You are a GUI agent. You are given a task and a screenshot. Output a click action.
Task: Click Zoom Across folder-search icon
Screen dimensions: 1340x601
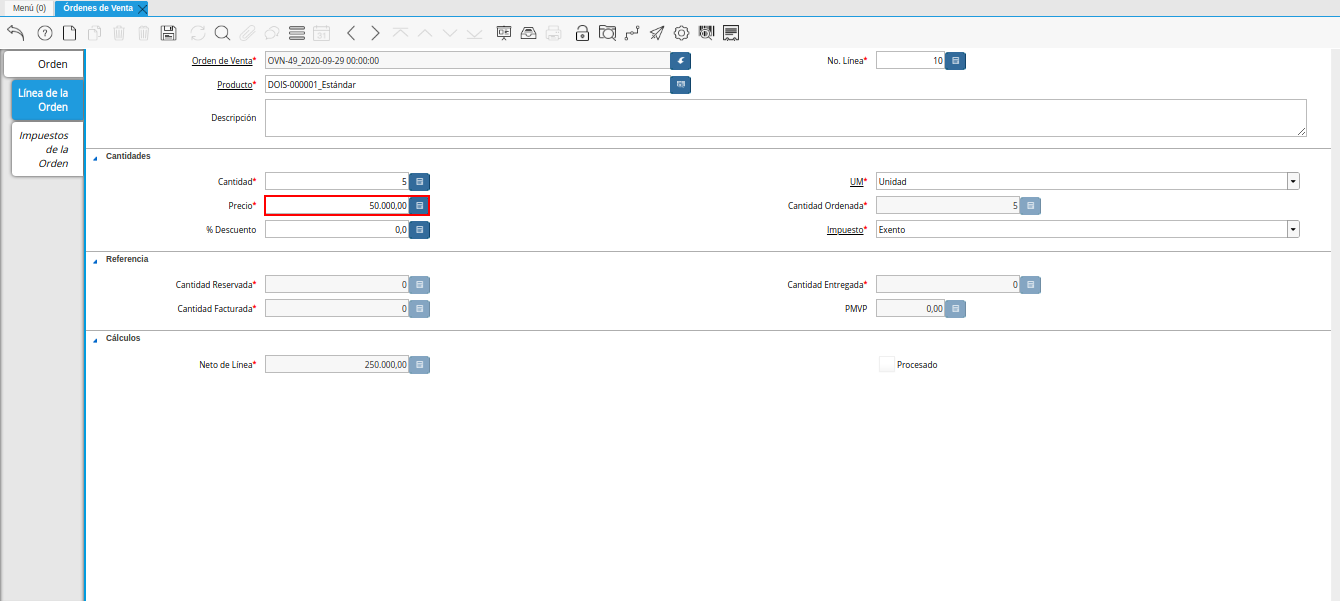pos(607,33)
